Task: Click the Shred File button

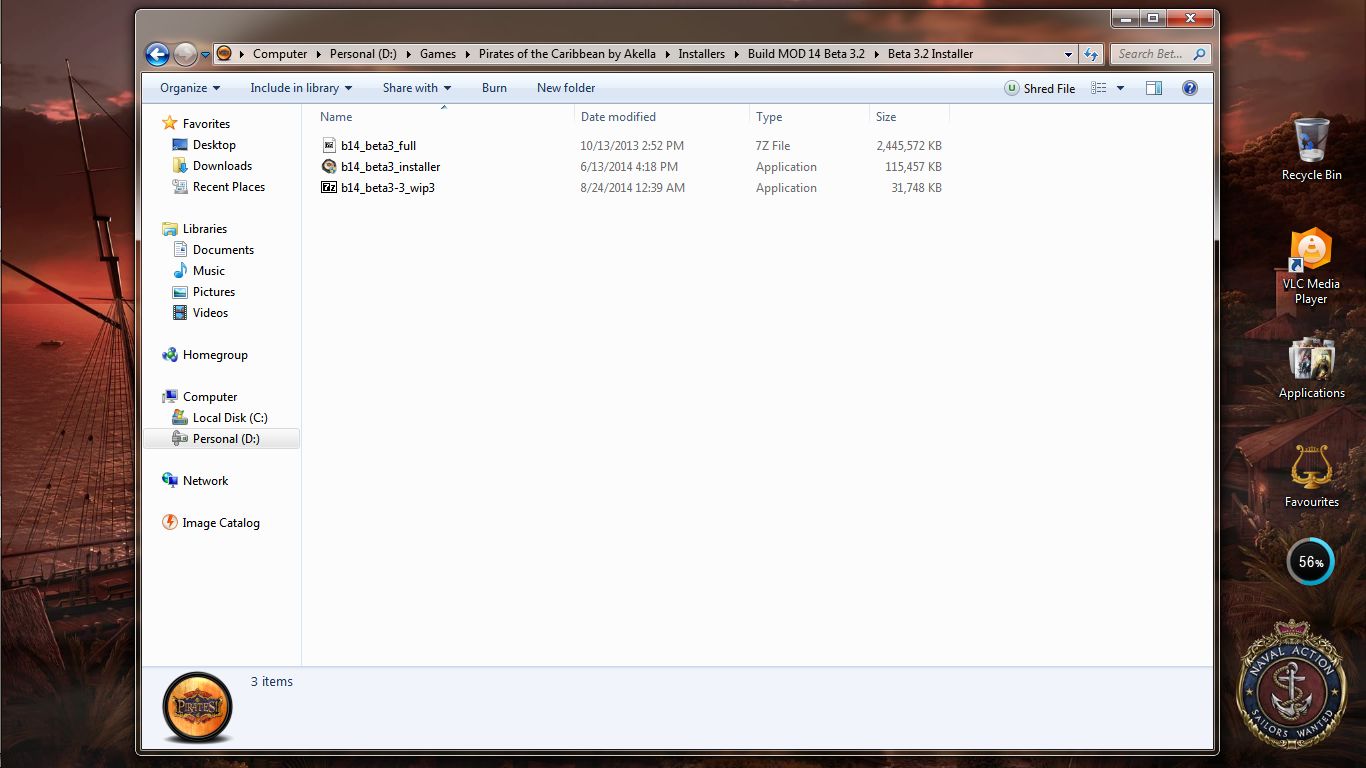Action: pos(1040,88)
